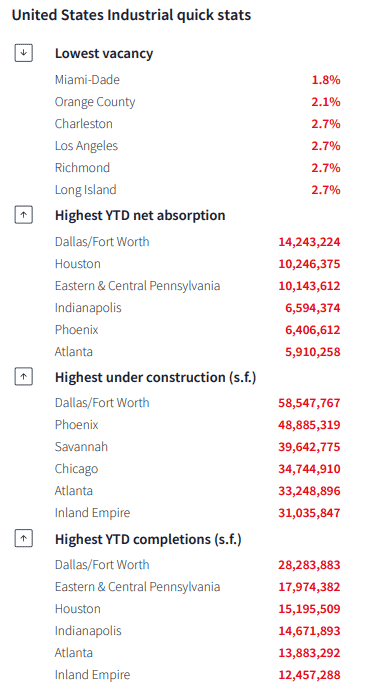Click the up-arrow icon beside Highest YTD net absorption
This screenshot has height=696, width=373.
coord(24,216)
